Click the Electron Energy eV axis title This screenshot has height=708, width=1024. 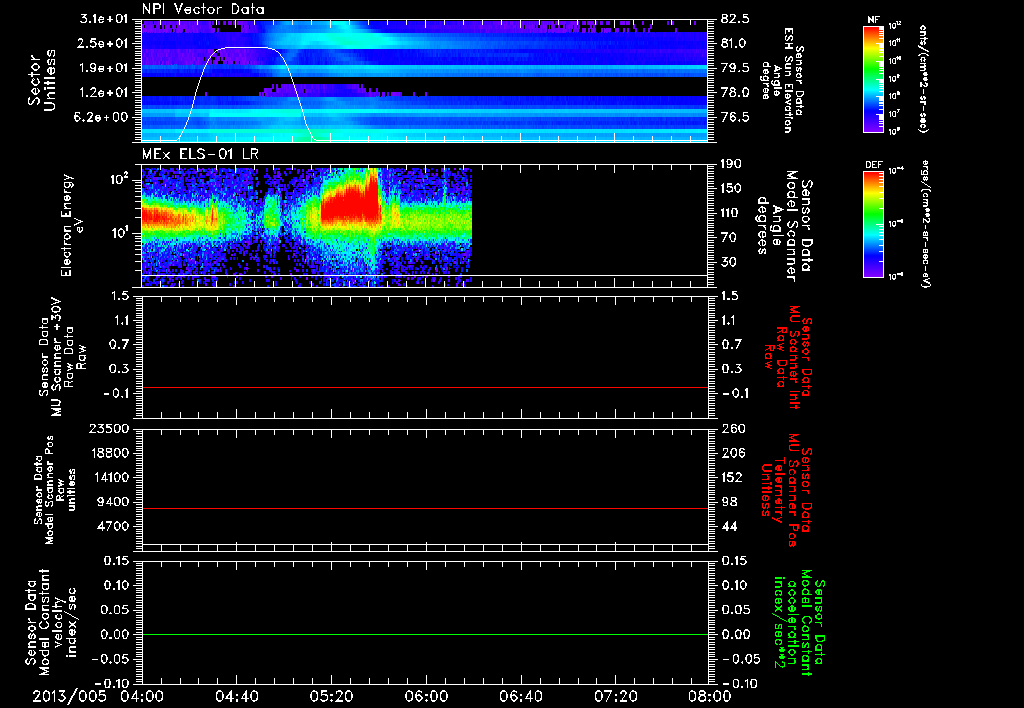point(72,225)
